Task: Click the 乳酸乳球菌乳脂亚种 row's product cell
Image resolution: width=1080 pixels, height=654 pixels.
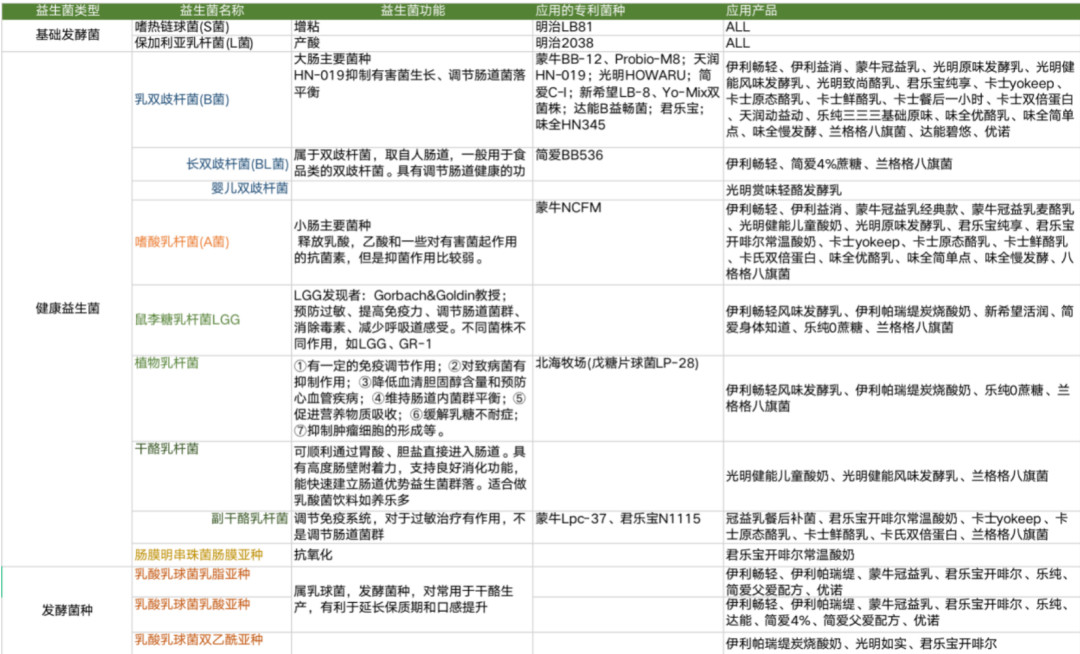Action: tap(901, 582)
